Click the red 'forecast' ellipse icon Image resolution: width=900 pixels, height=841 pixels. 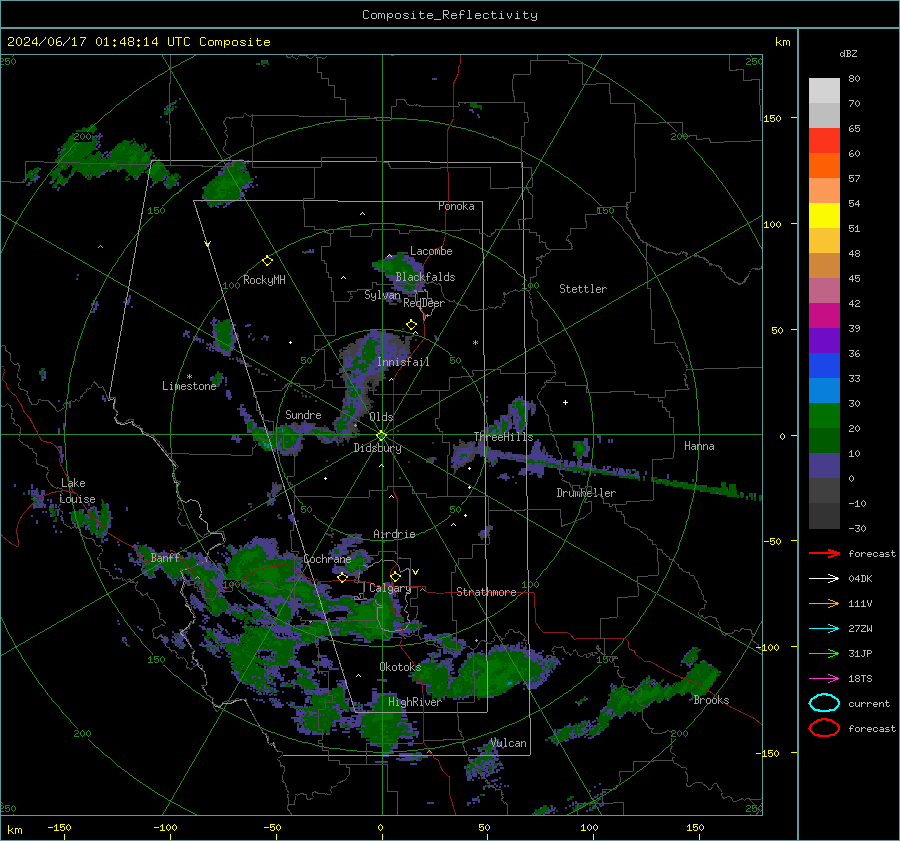tap(824, 728)
